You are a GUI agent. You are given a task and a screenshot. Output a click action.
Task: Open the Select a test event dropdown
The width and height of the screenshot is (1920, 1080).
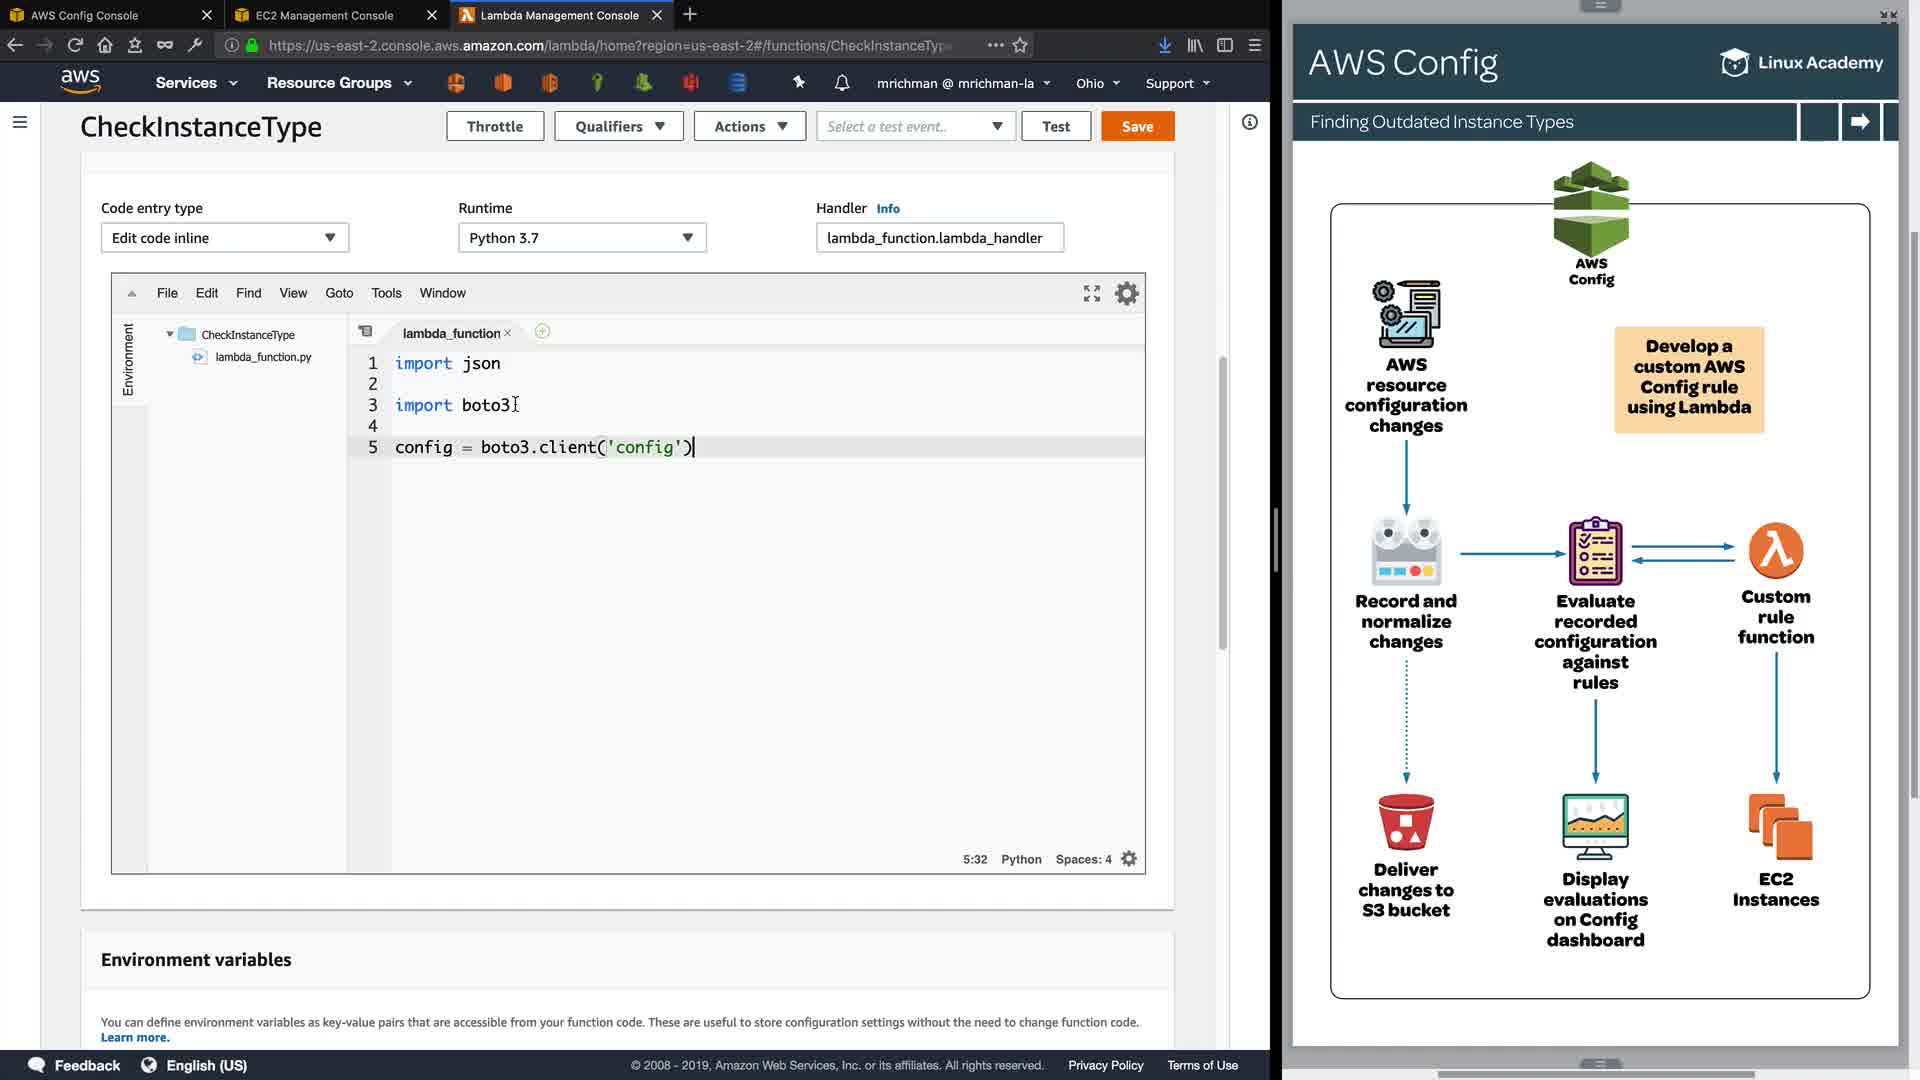pyautogui.click(x=915, y=127)
